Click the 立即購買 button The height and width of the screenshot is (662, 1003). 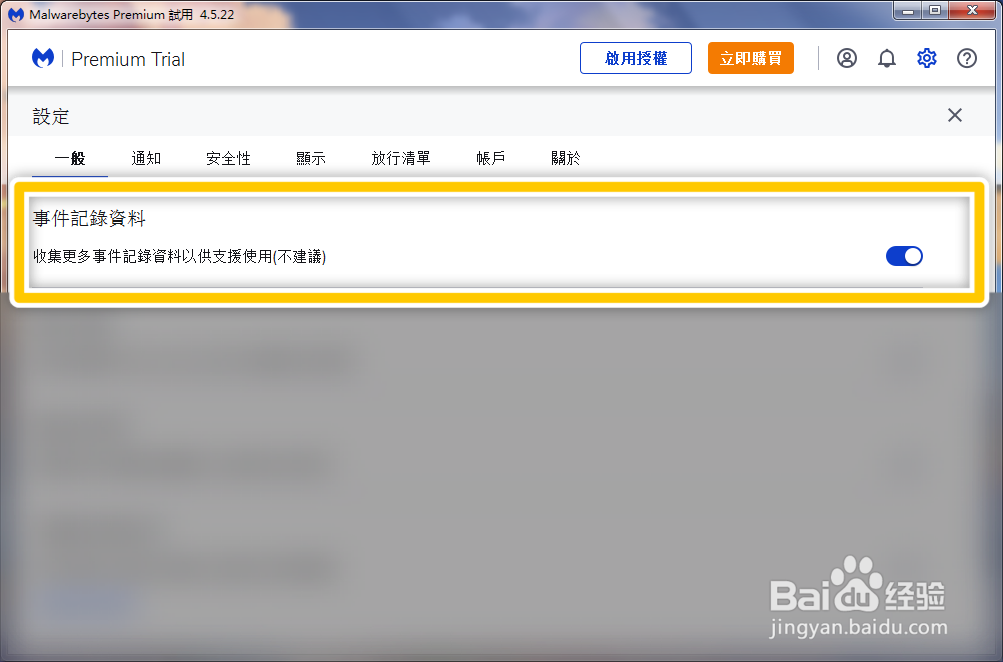(750, 58)
